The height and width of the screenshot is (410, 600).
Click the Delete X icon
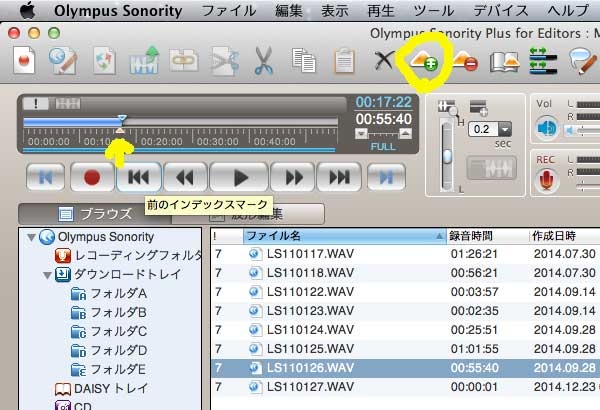pos(384,60)
